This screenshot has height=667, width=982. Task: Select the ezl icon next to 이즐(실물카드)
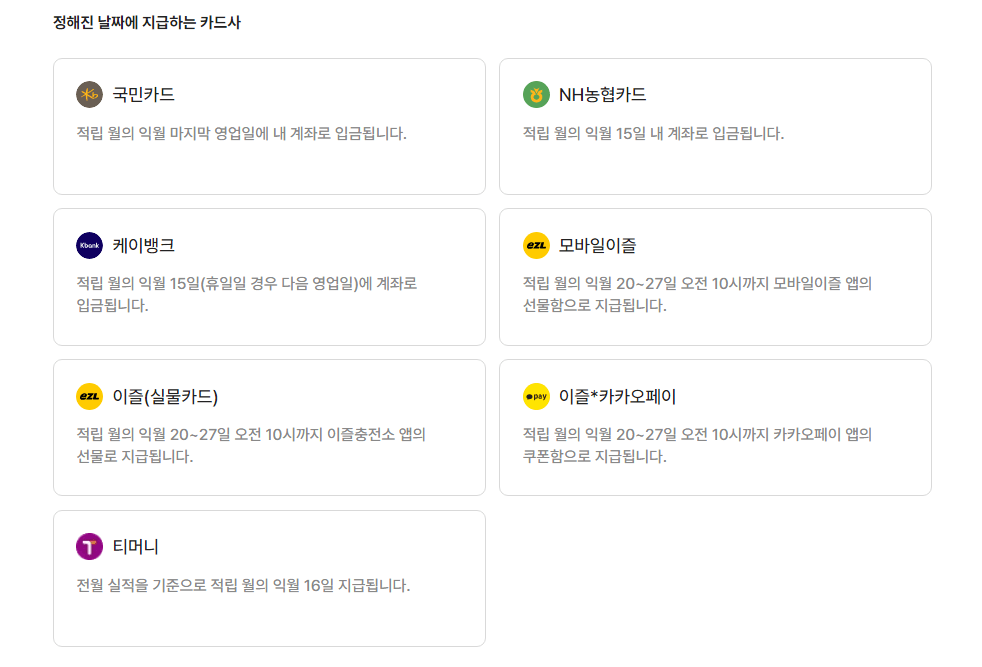[x=87, y=396]
